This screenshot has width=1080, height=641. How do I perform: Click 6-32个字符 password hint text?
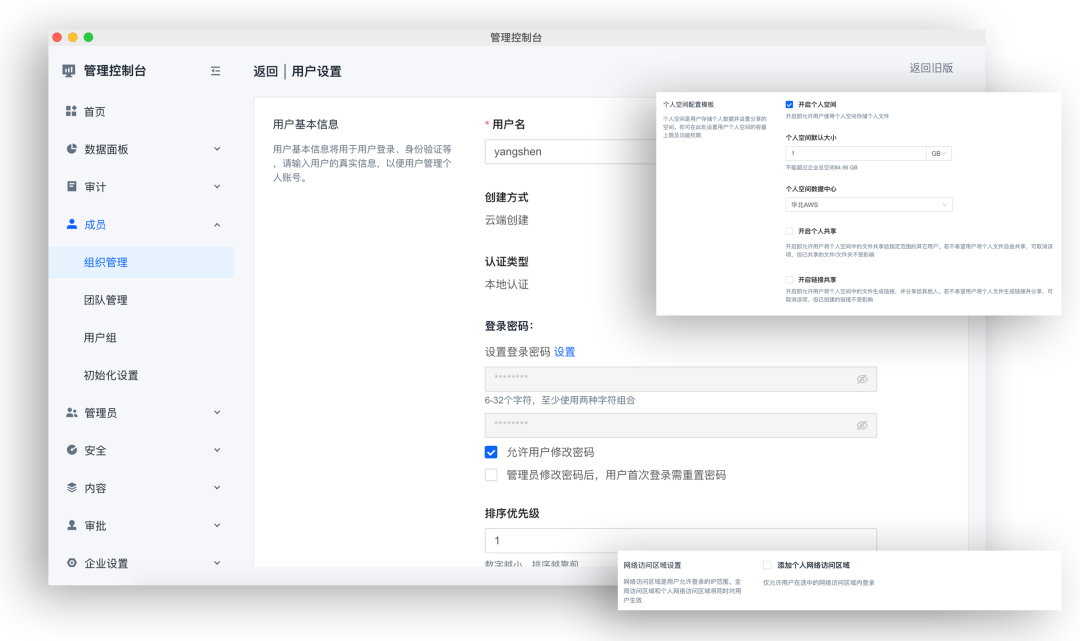coord(560,400)
